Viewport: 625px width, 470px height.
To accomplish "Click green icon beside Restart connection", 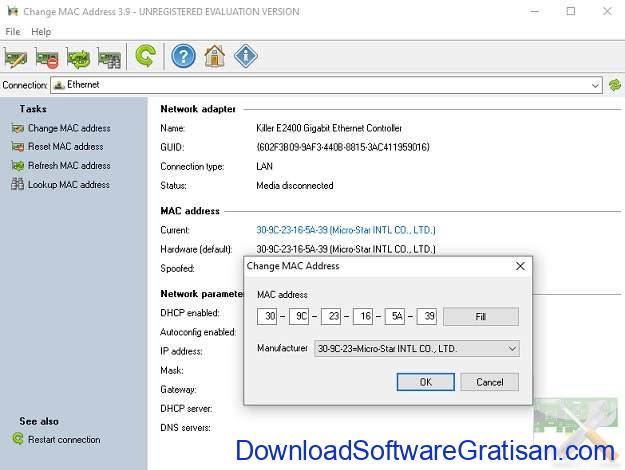I will coord(18,439).
